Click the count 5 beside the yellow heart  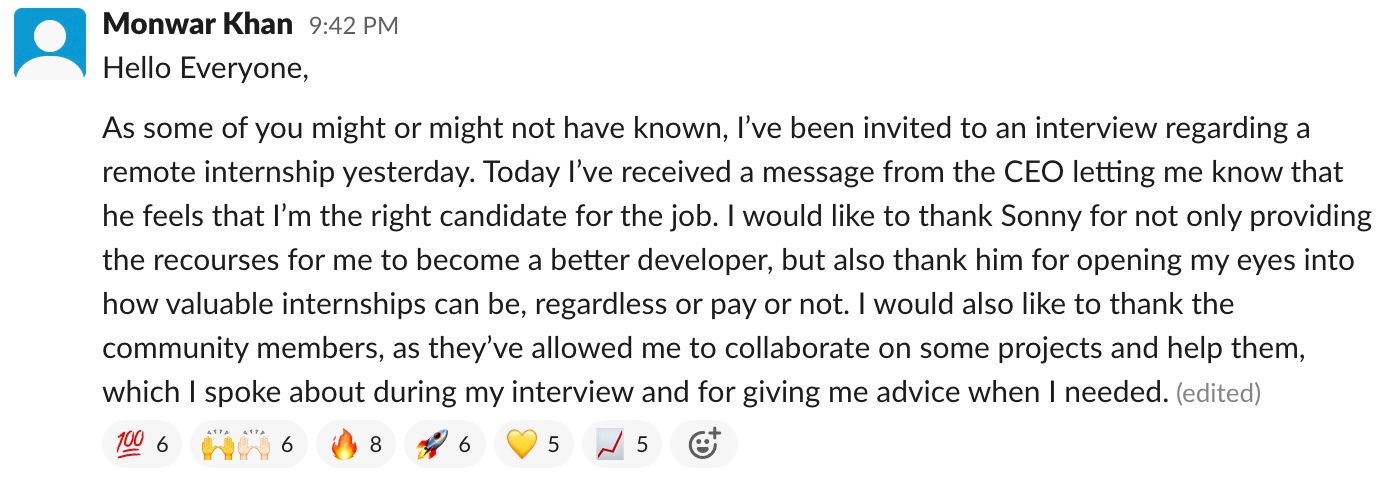pos(553,444)
